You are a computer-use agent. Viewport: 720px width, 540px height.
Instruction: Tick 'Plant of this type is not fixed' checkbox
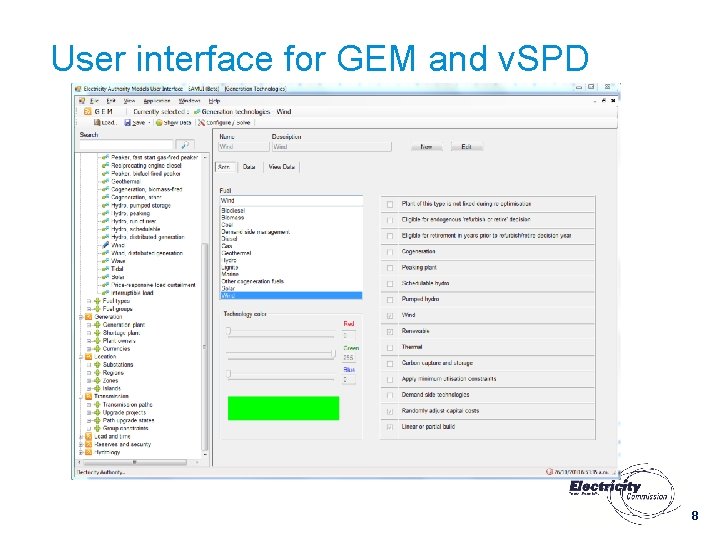[390, 204]
